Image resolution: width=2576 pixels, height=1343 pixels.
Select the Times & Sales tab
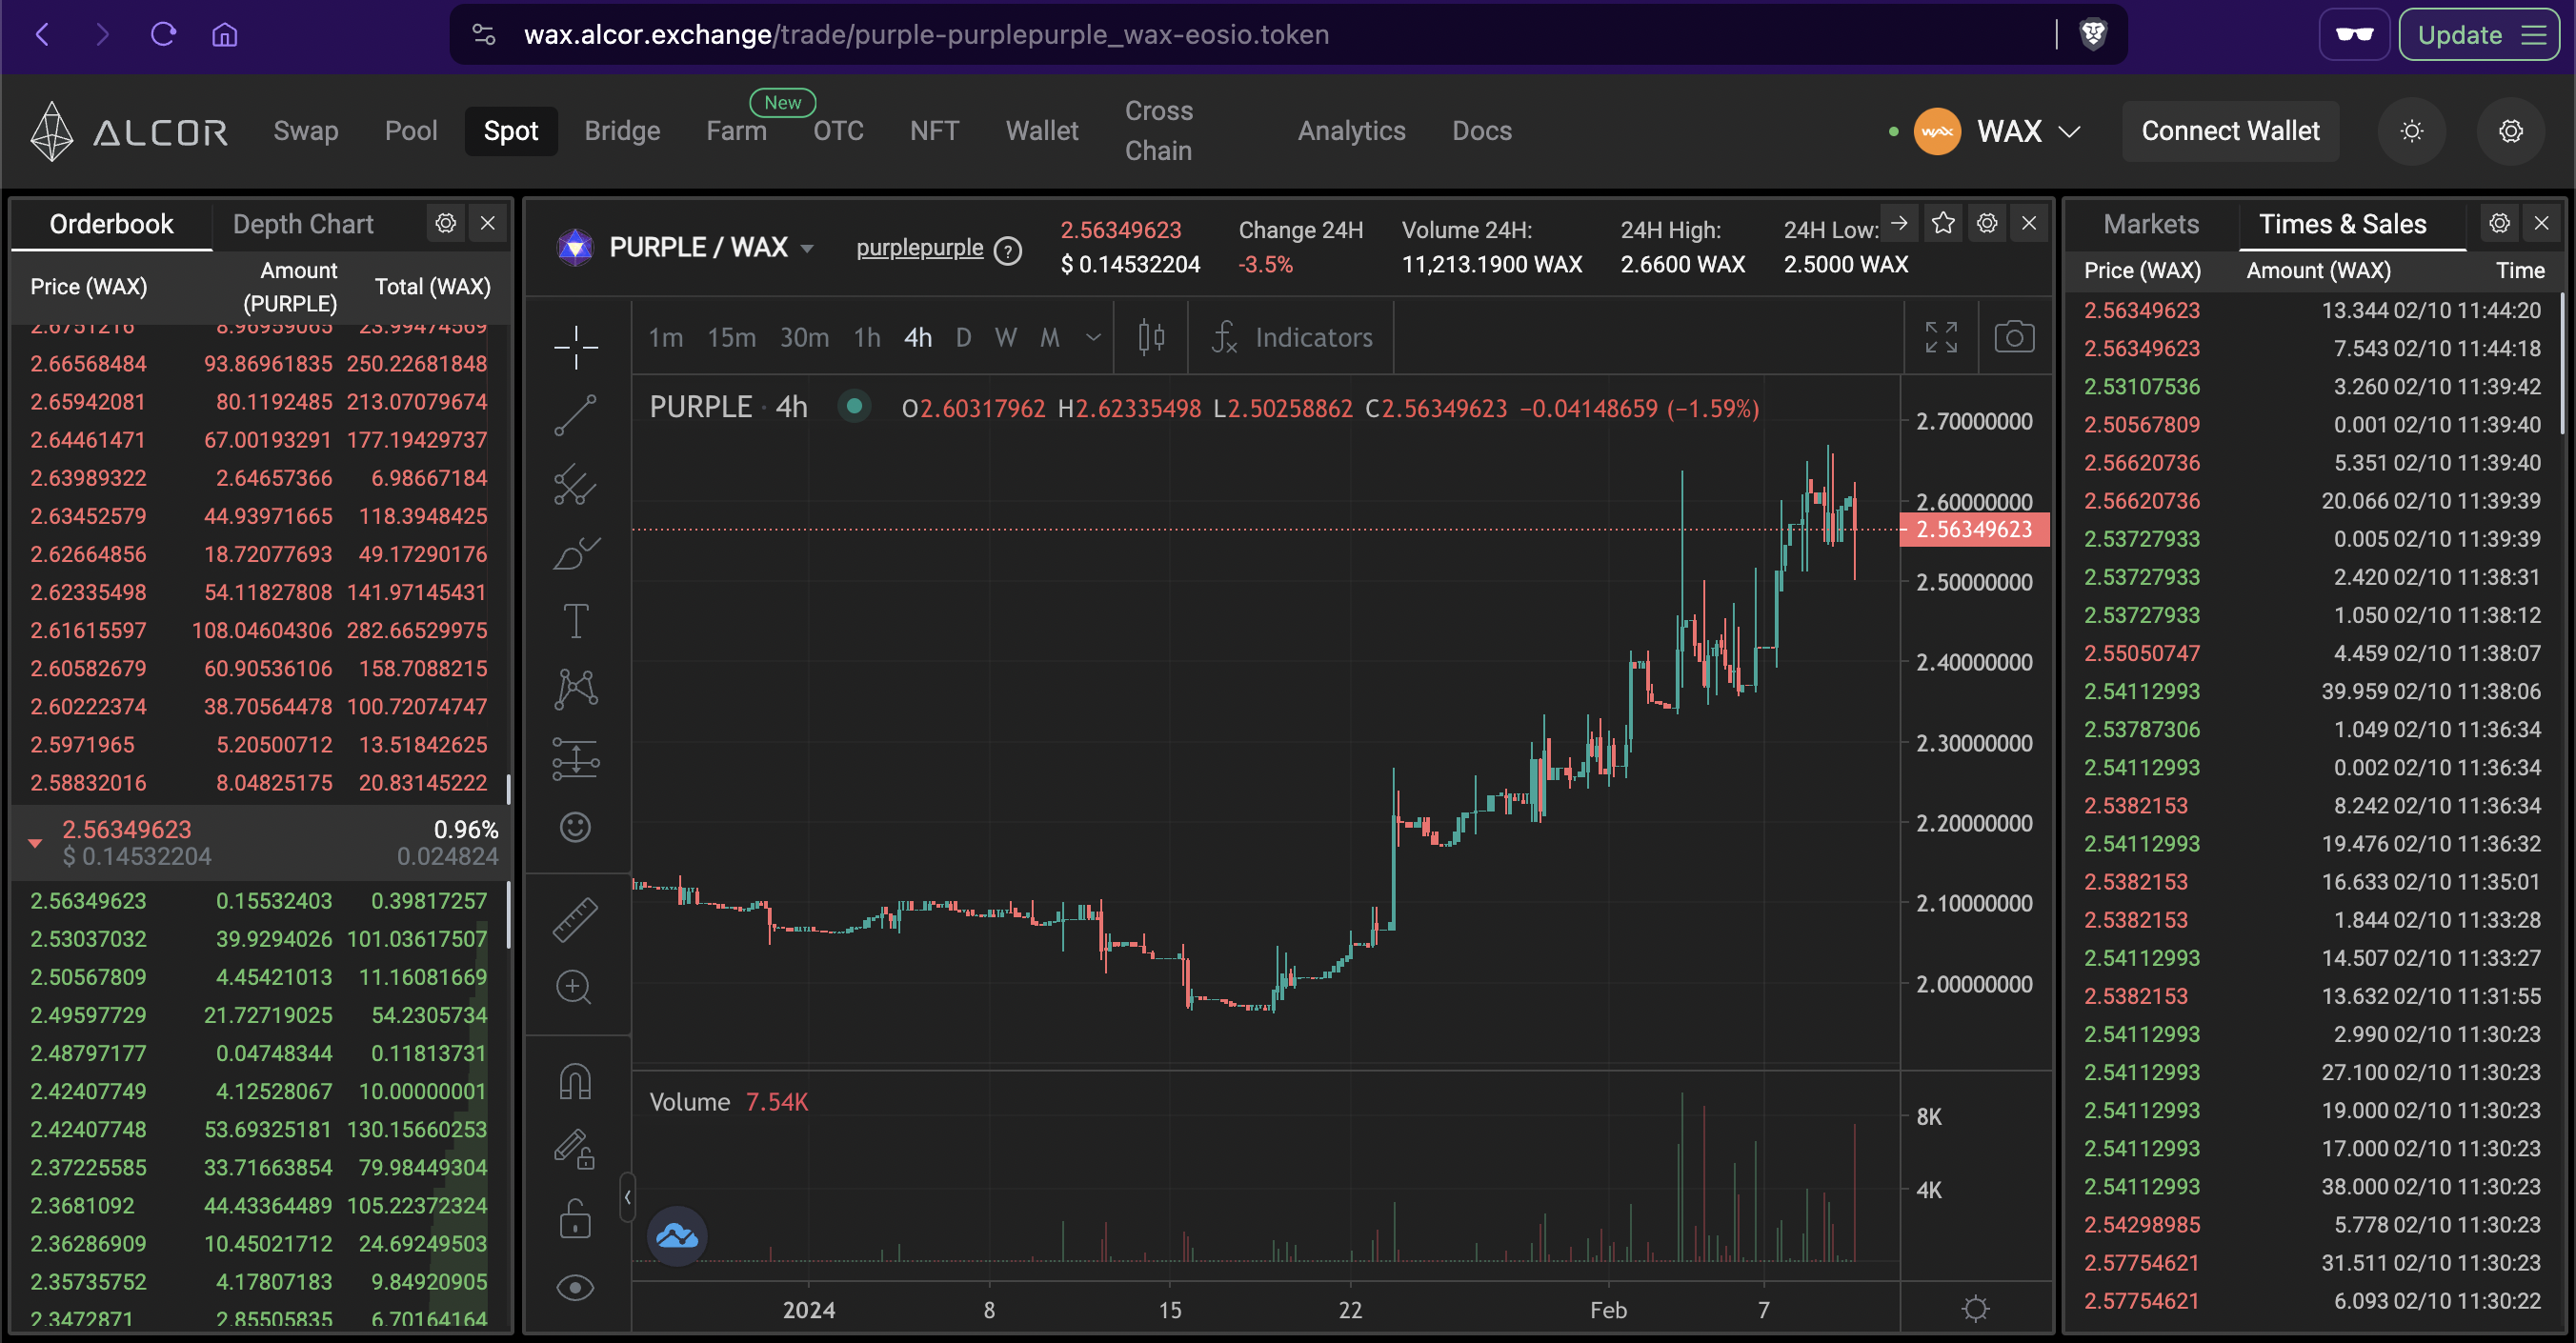tap(2343, 224)
